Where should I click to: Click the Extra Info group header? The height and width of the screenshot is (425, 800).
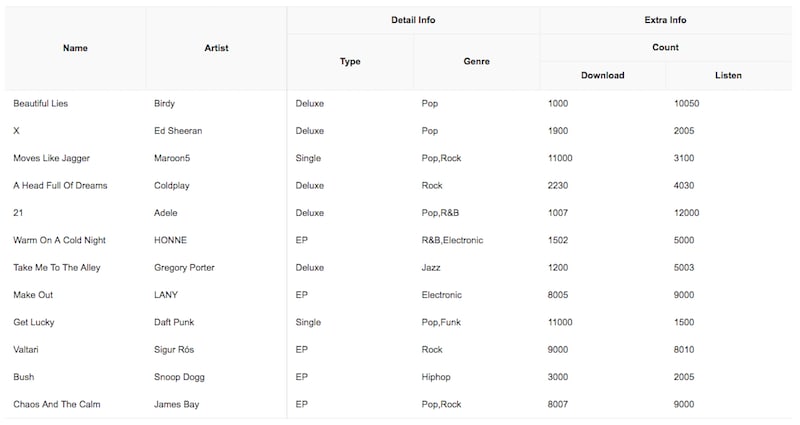[665, 20]
